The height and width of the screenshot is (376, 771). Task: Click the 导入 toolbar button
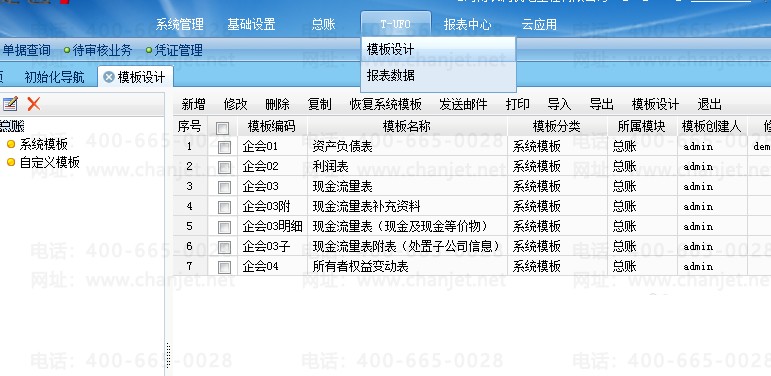[559, 104]
